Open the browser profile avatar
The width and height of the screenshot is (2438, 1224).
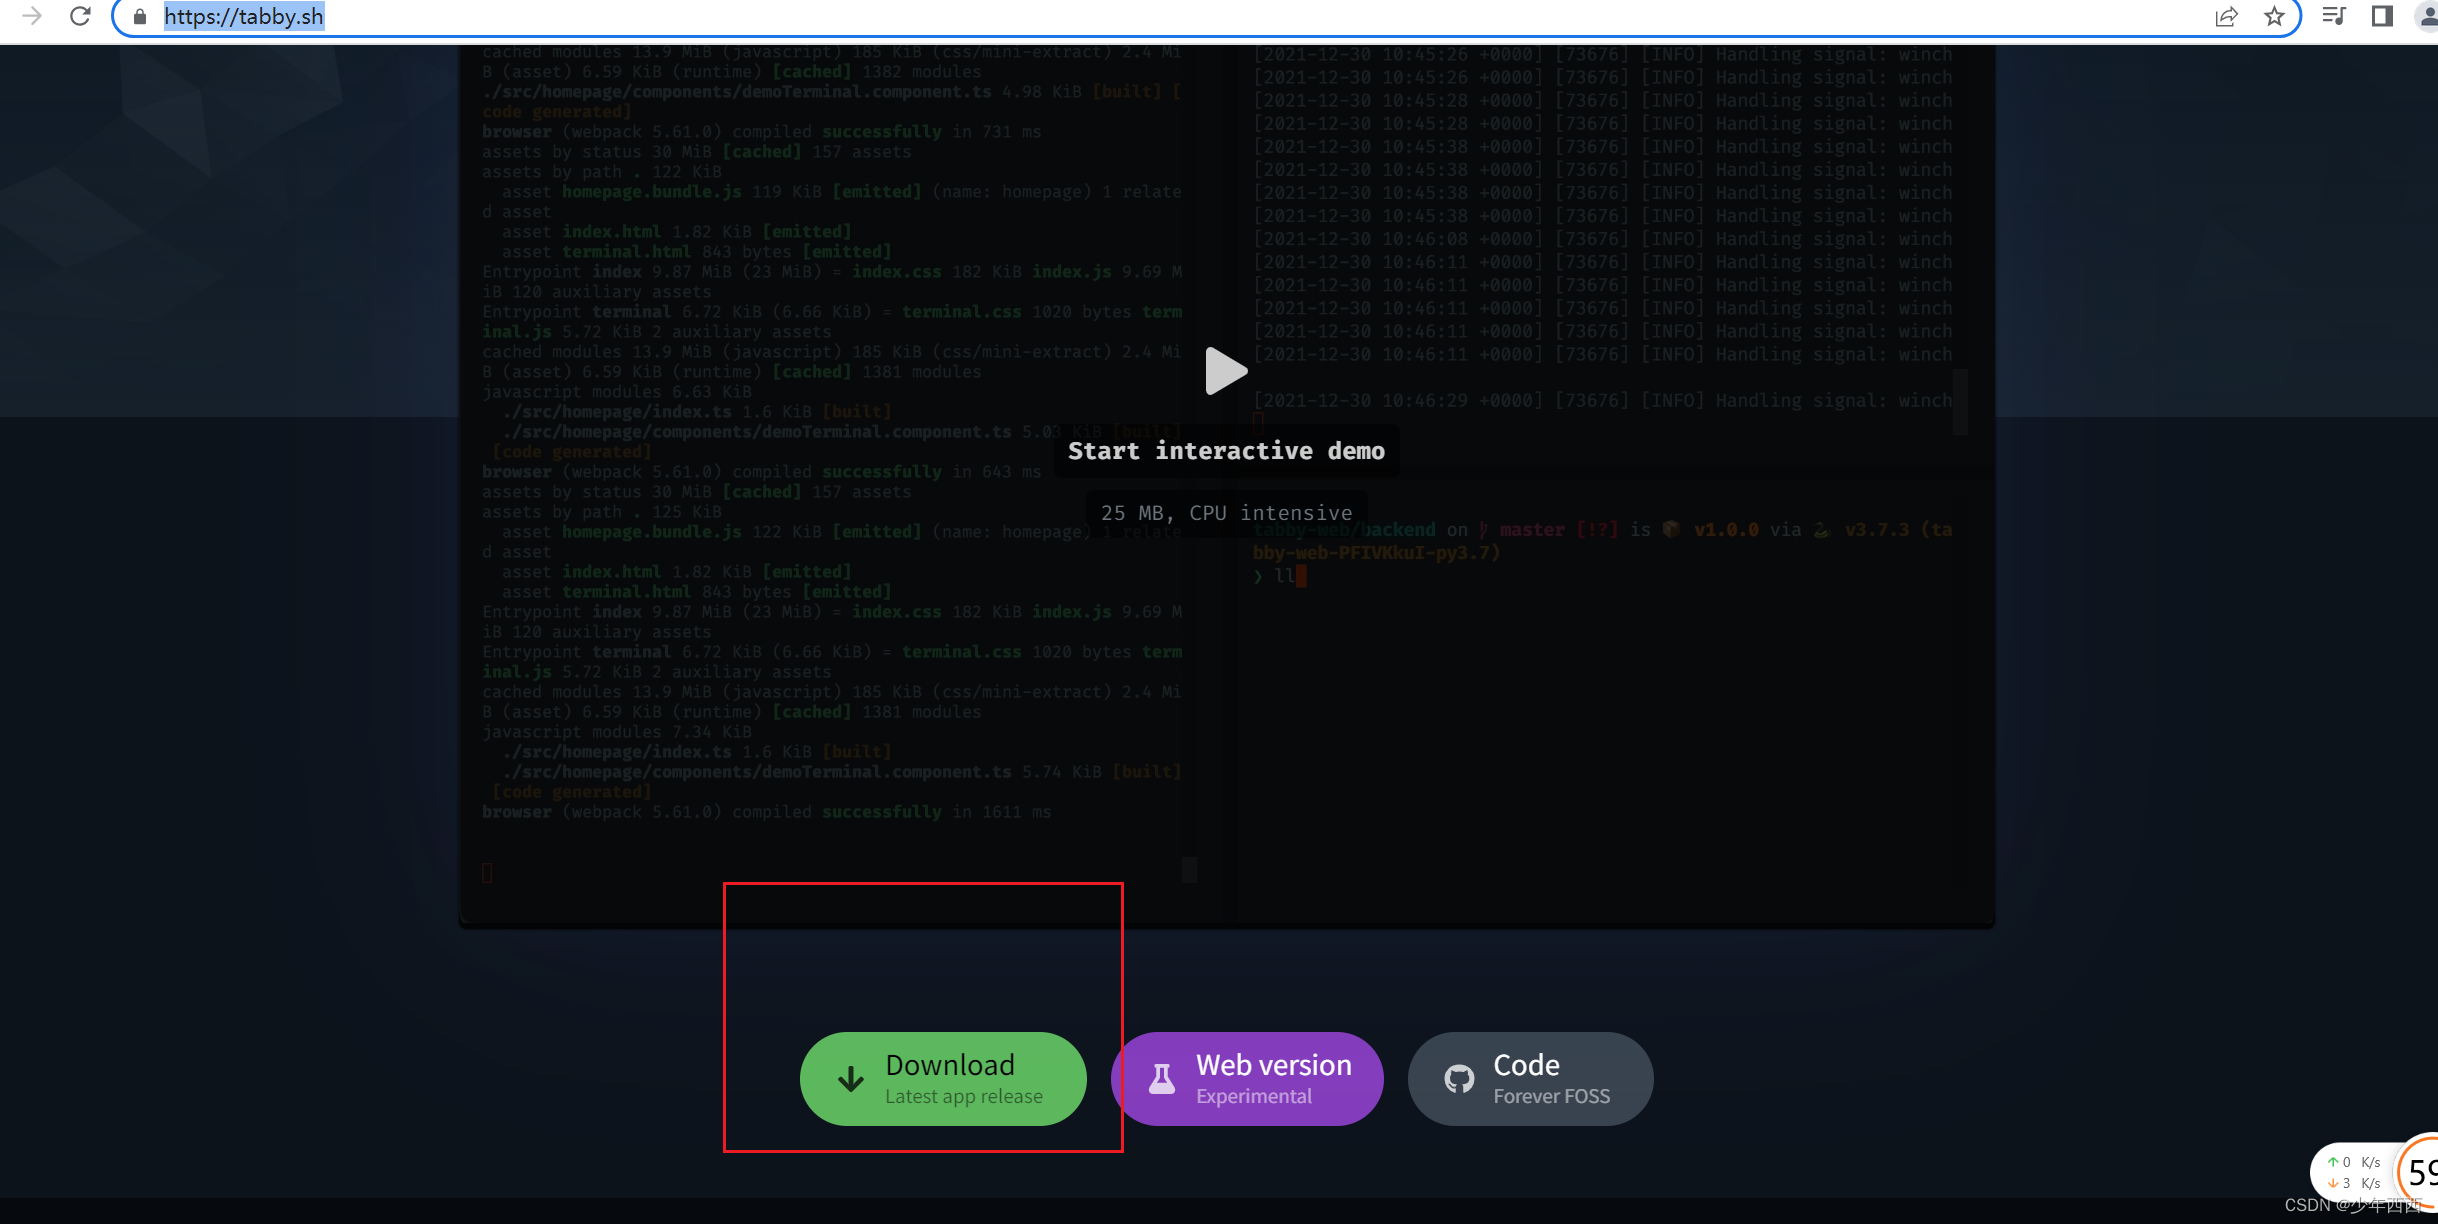[x=2427, y=16]
